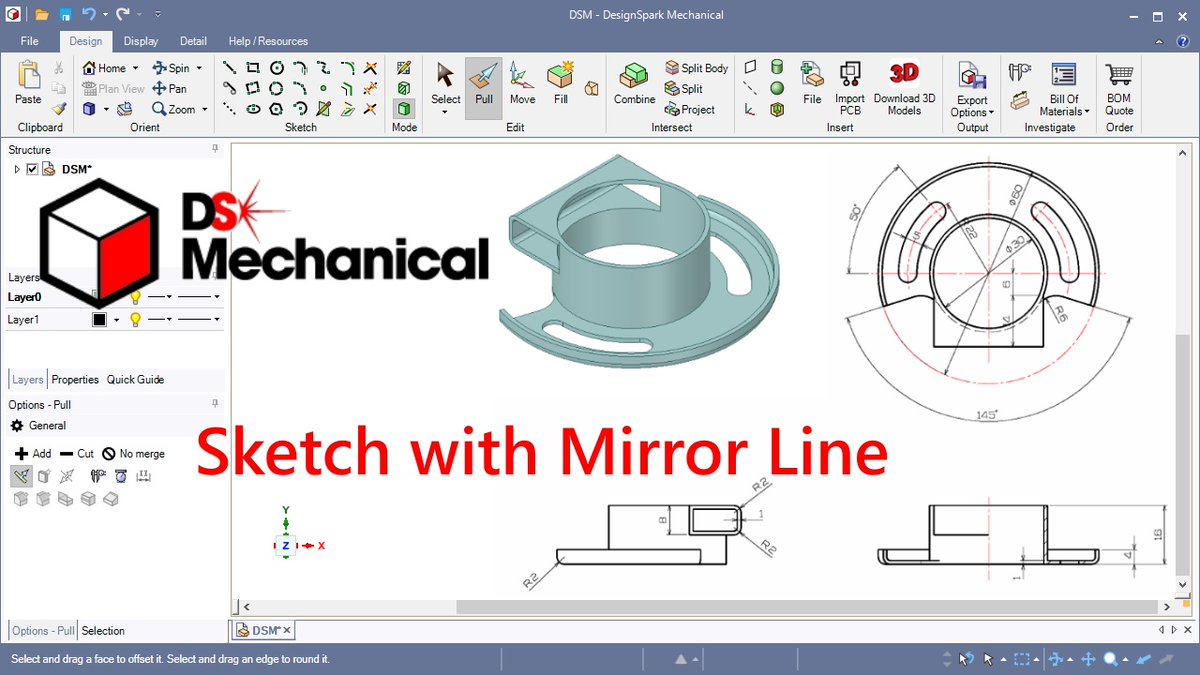Switch to the Detail ribbon tab
The height and width of the screenshot is (675, 1200).
(193, 41)
